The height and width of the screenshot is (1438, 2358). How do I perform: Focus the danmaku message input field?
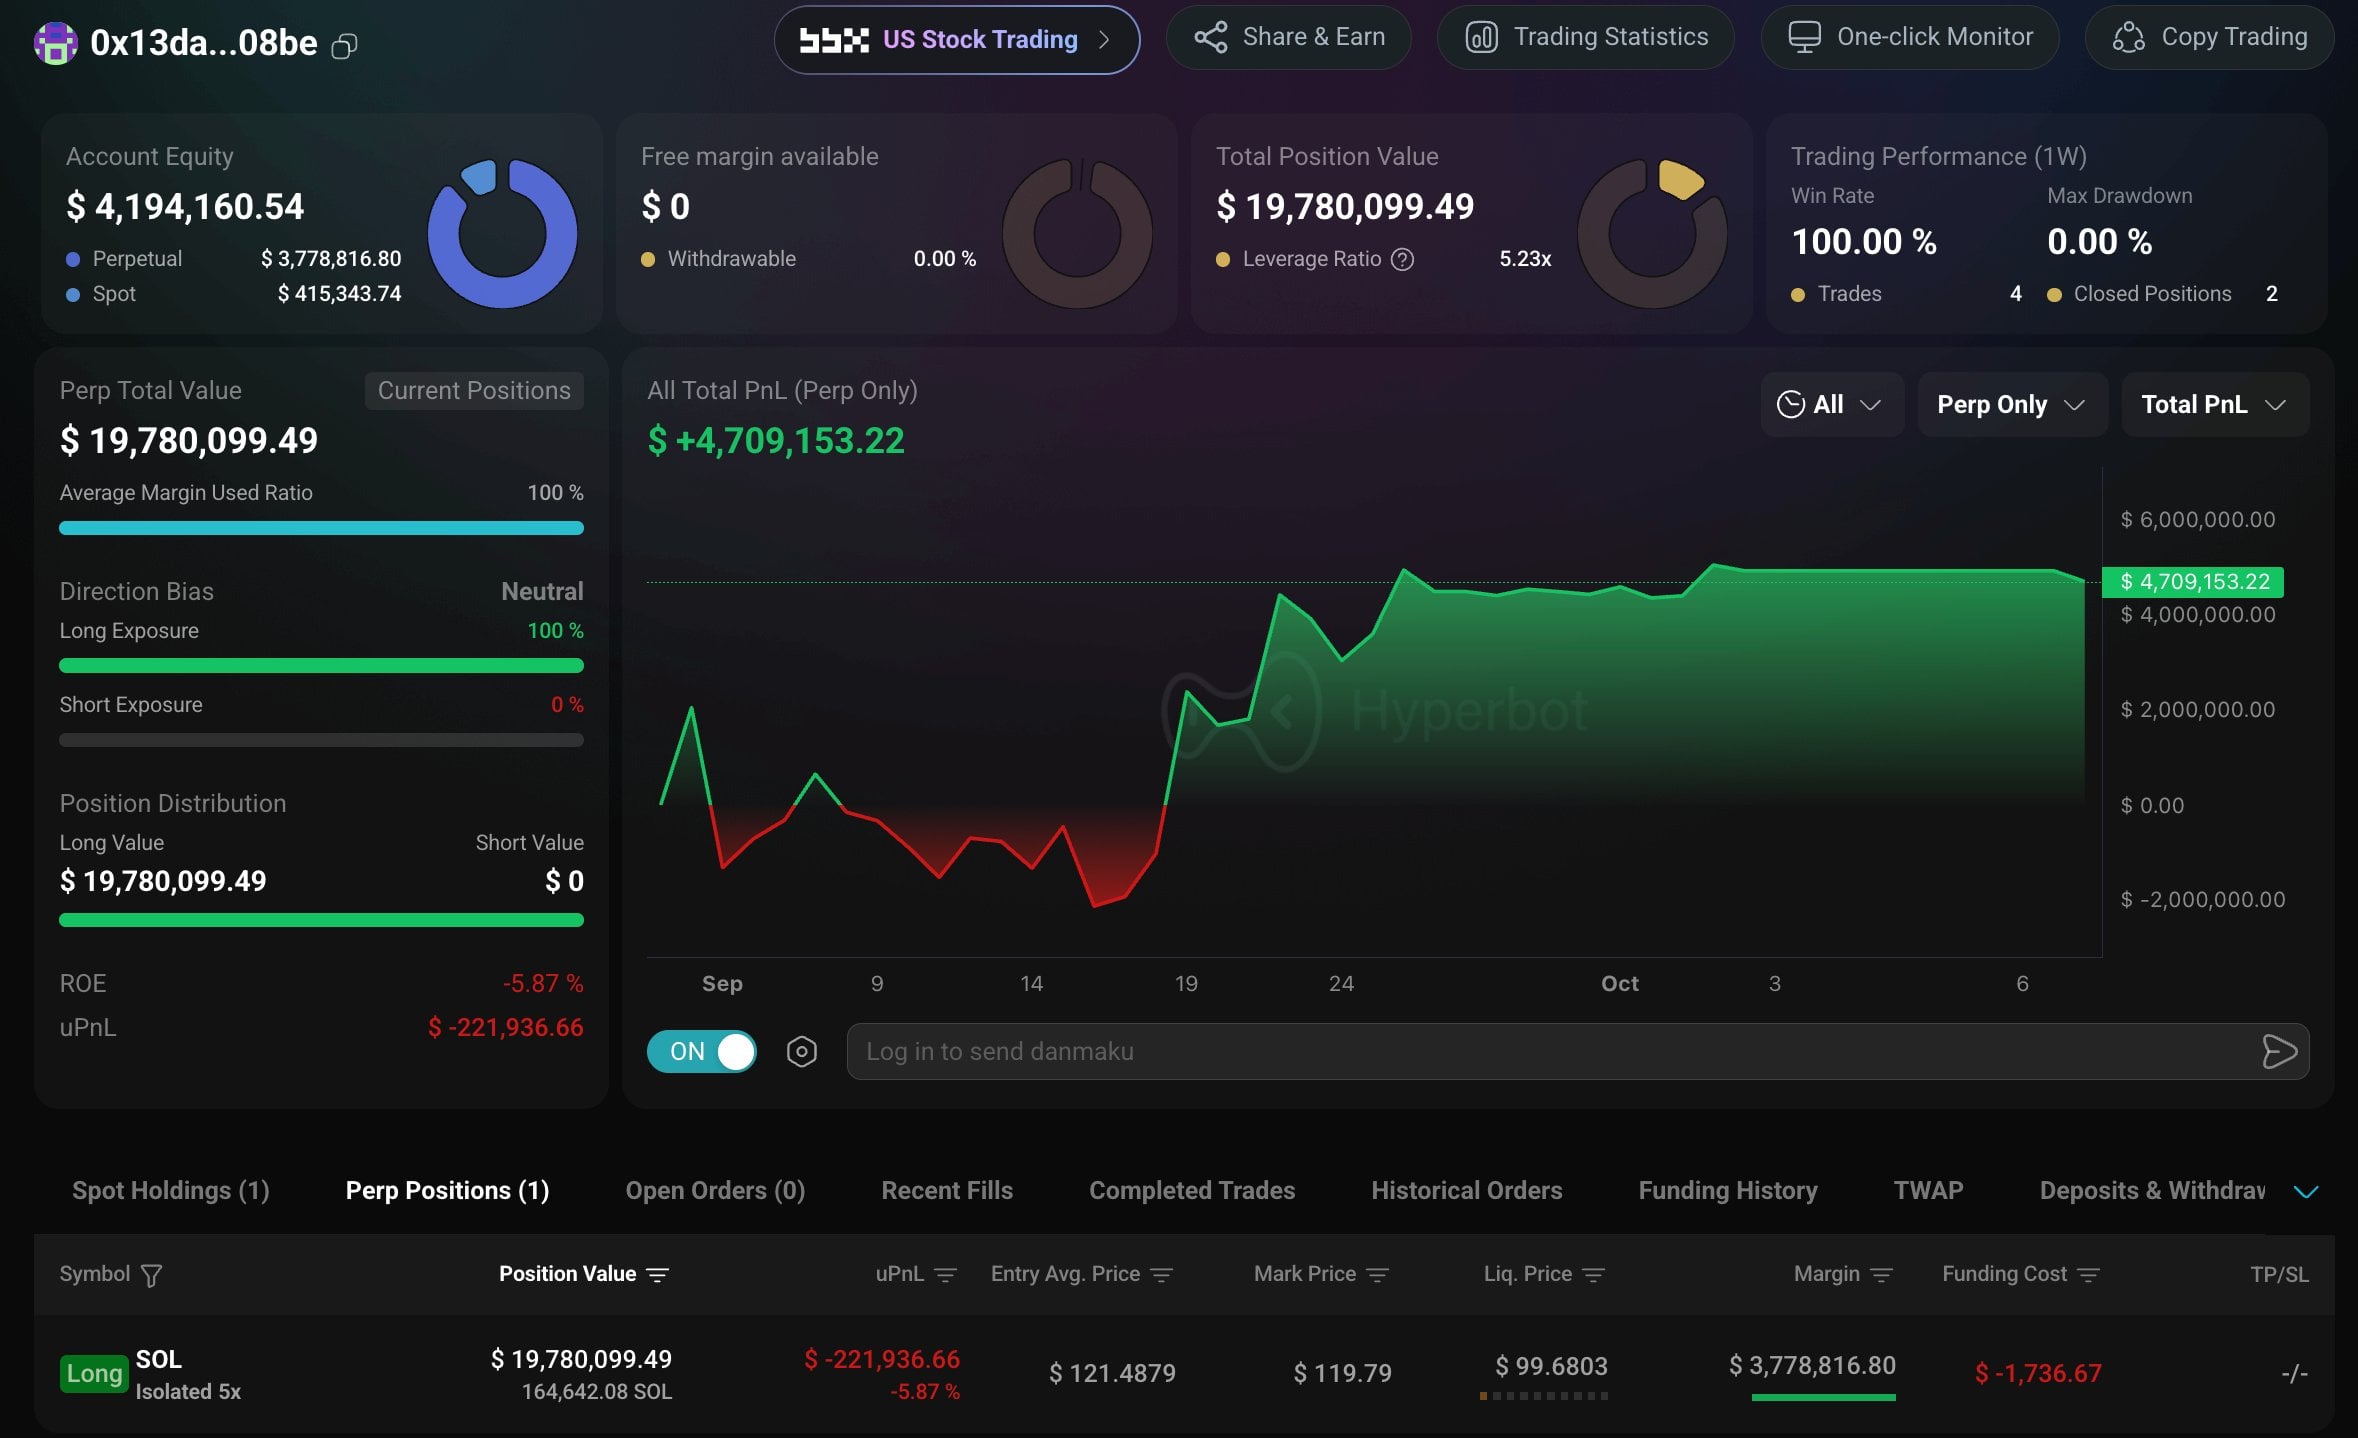pos(1548,1051)
